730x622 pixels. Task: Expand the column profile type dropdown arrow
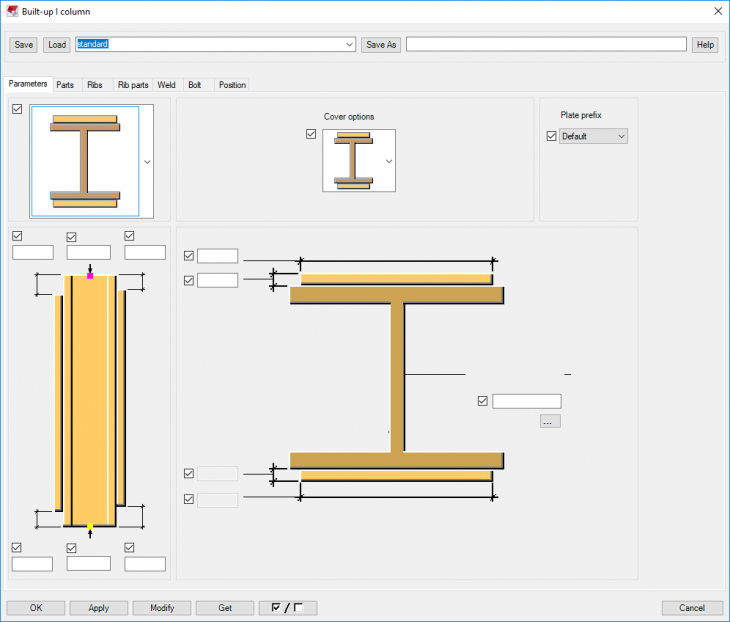[x=147, y=162]
